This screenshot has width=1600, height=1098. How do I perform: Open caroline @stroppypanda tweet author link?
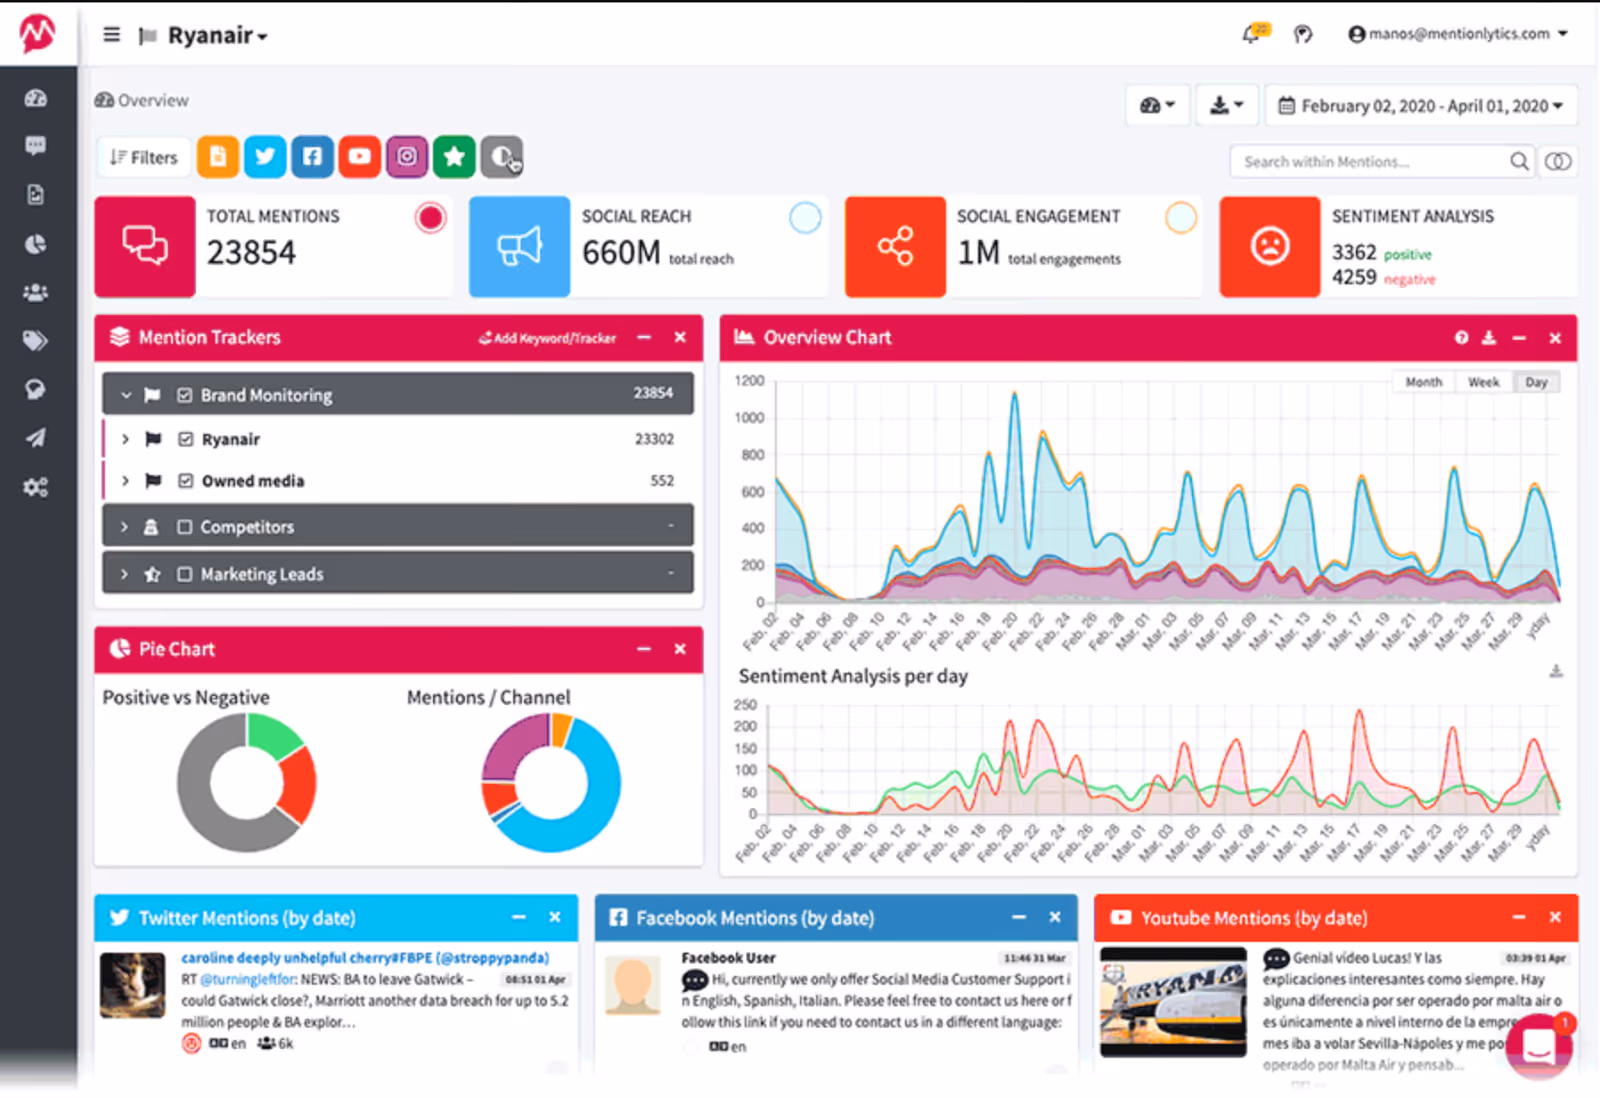tap(365, 958)
